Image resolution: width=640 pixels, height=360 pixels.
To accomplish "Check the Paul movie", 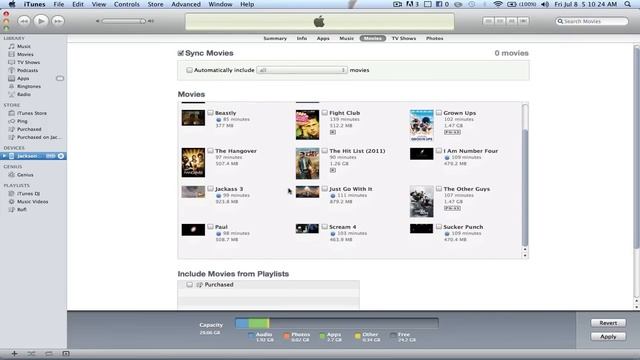I will tap(211, 227).
